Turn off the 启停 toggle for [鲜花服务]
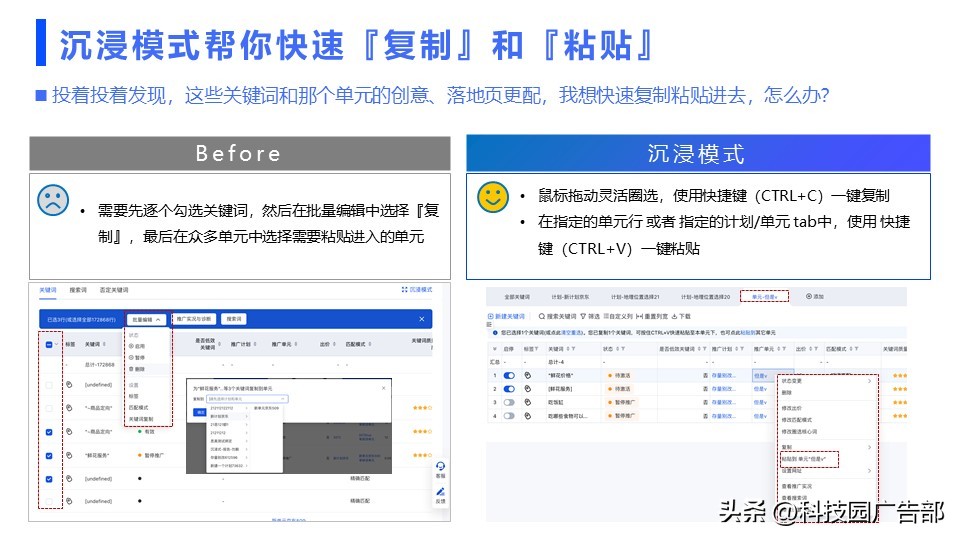960x540 pixels. click(x=509, y=389)
